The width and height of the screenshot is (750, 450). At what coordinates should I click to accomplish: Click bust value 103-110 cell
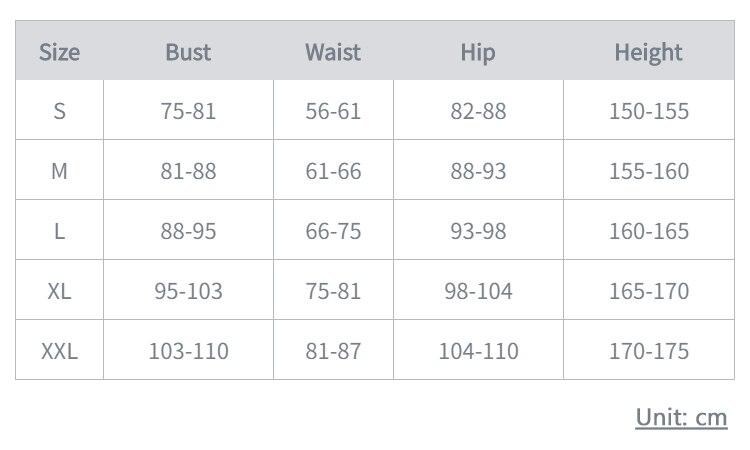pyautogui.click(x=188, y=350)
